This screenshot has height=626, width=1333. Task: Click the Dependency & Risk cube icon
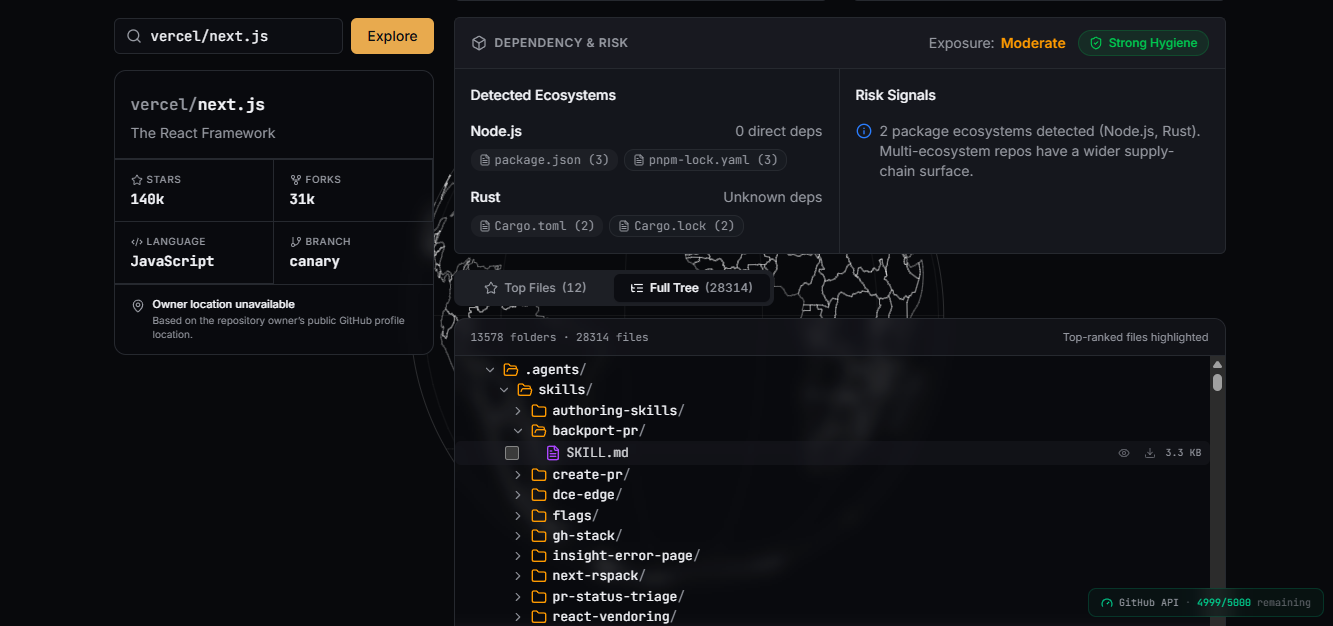(479, 43)
